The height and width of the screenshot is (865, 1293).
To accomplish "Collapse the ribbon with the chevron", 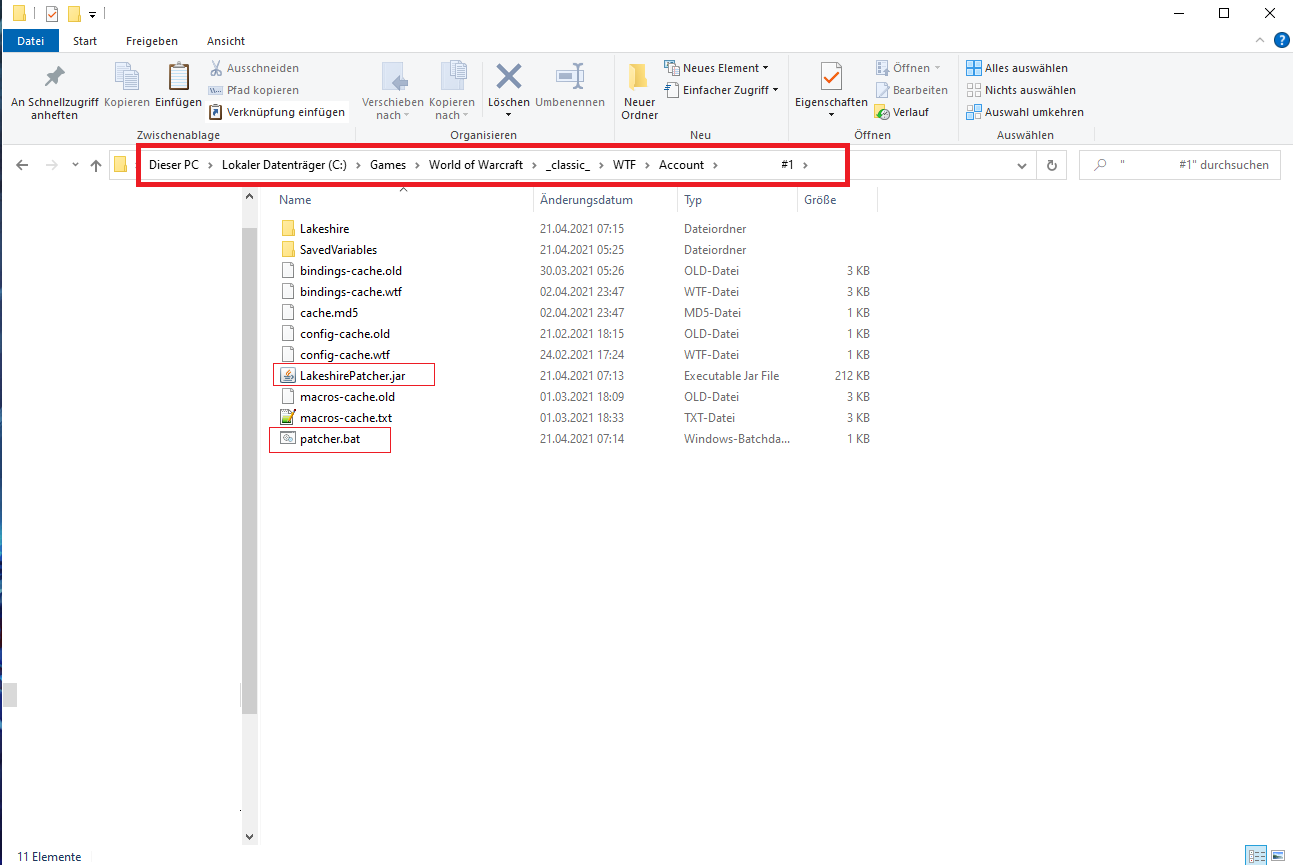I will tap(1262, 41).
